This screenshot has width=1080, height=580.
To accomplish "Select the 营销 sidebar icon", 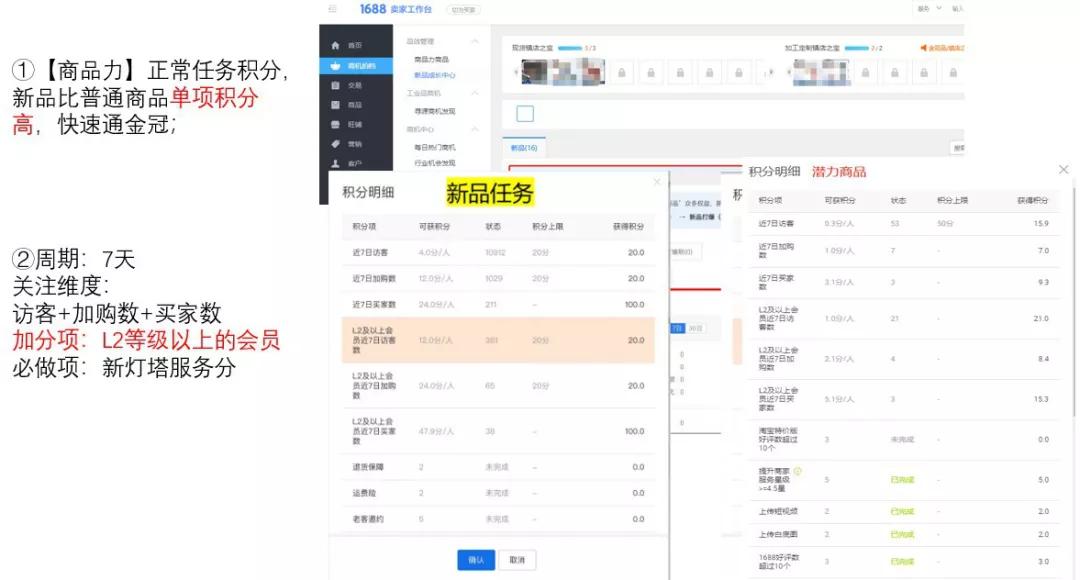I will pos(334,144).
